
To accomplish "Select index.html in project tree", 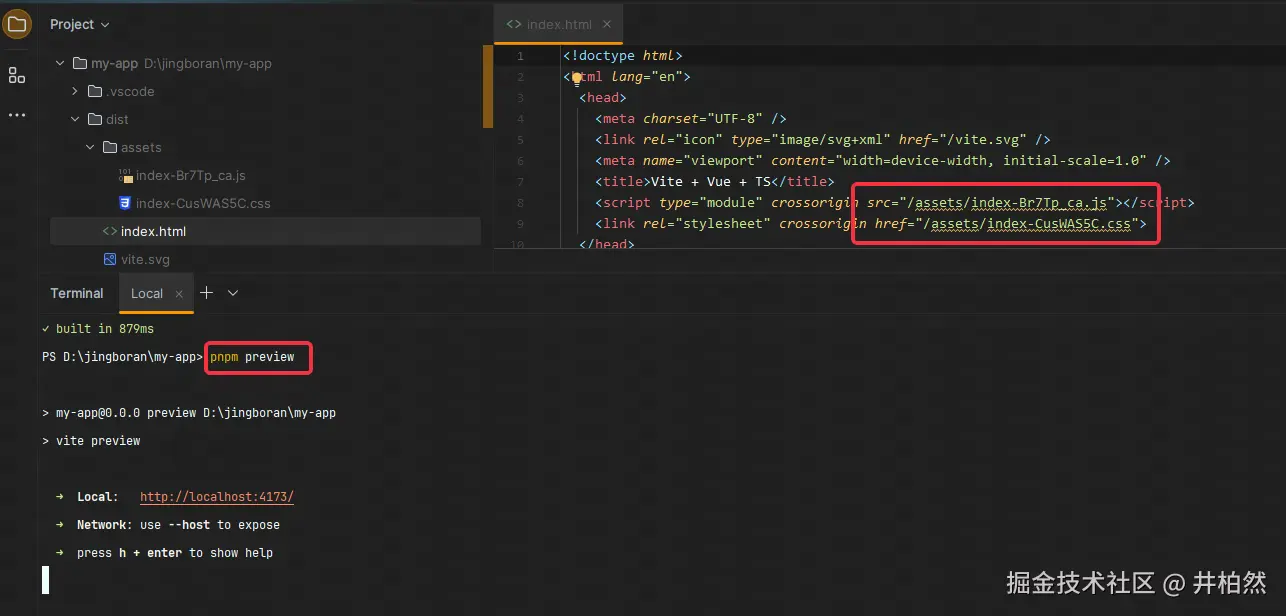I will [x=265, y=231].
